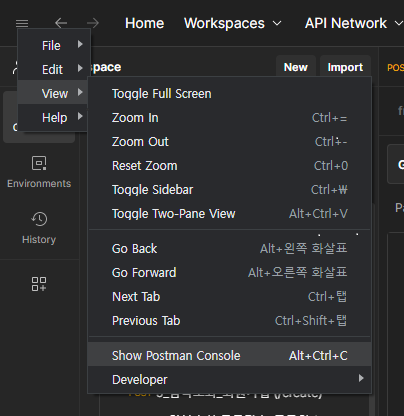Select Show Postman Console
404x416 pixels.
(229, 355)
